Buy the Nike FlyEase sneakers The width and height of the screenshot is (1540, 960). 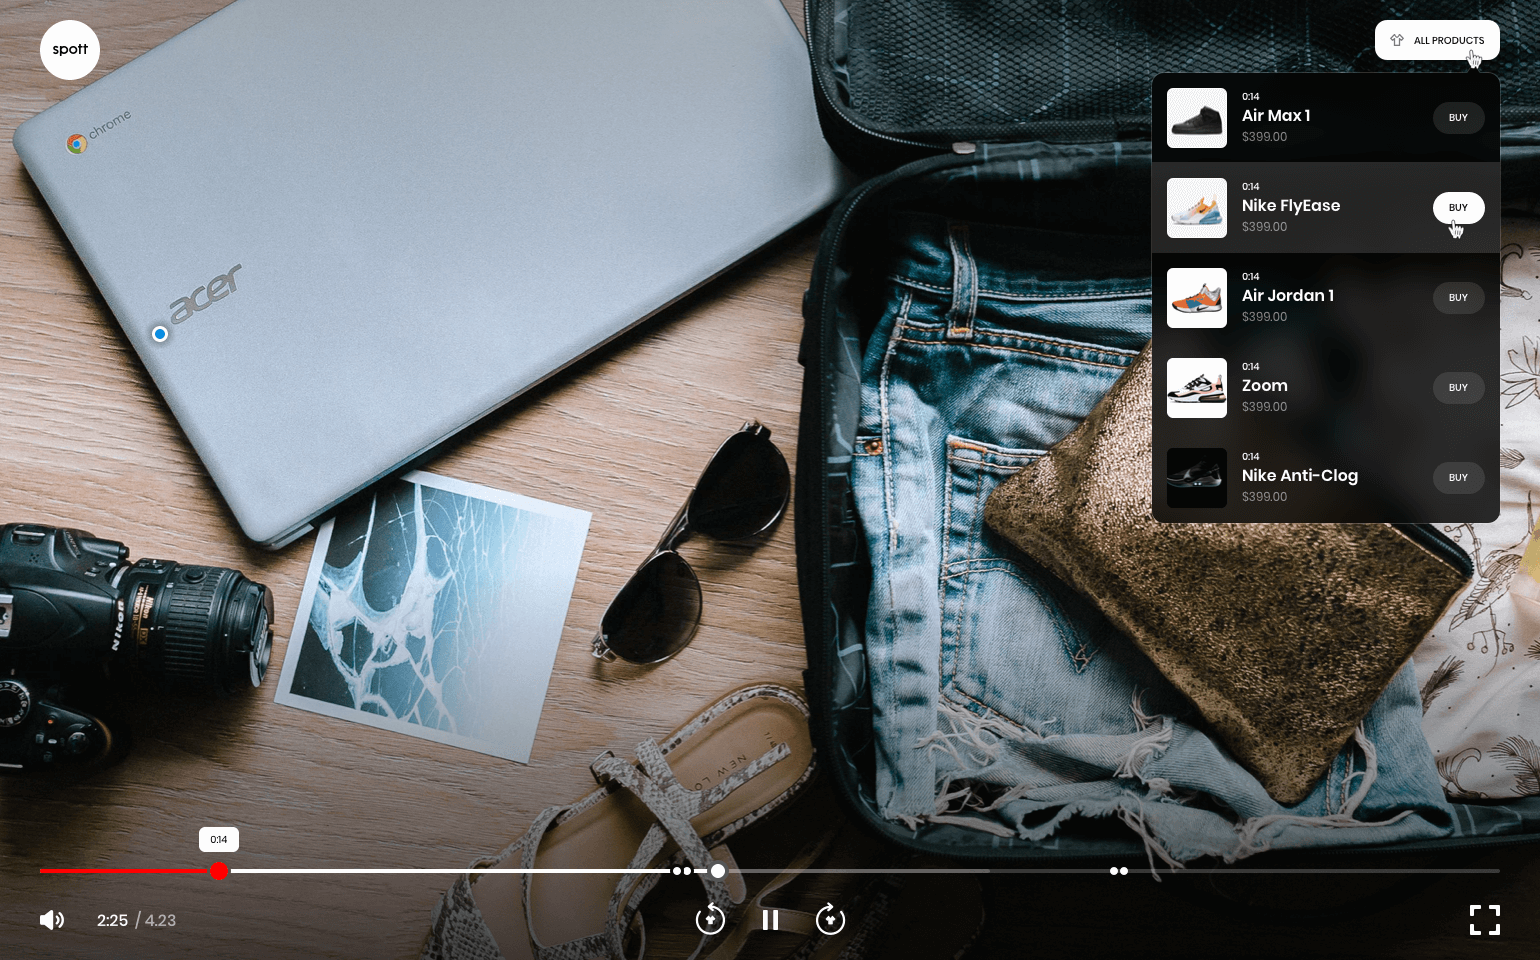(1458, 207)
